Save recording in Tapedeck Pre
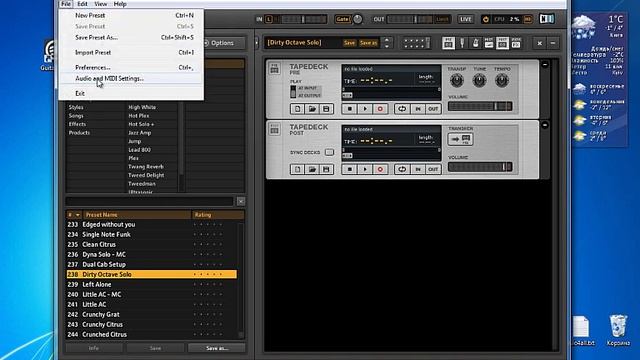The width and height of the screenshot is (640, 360). [326, 109]
